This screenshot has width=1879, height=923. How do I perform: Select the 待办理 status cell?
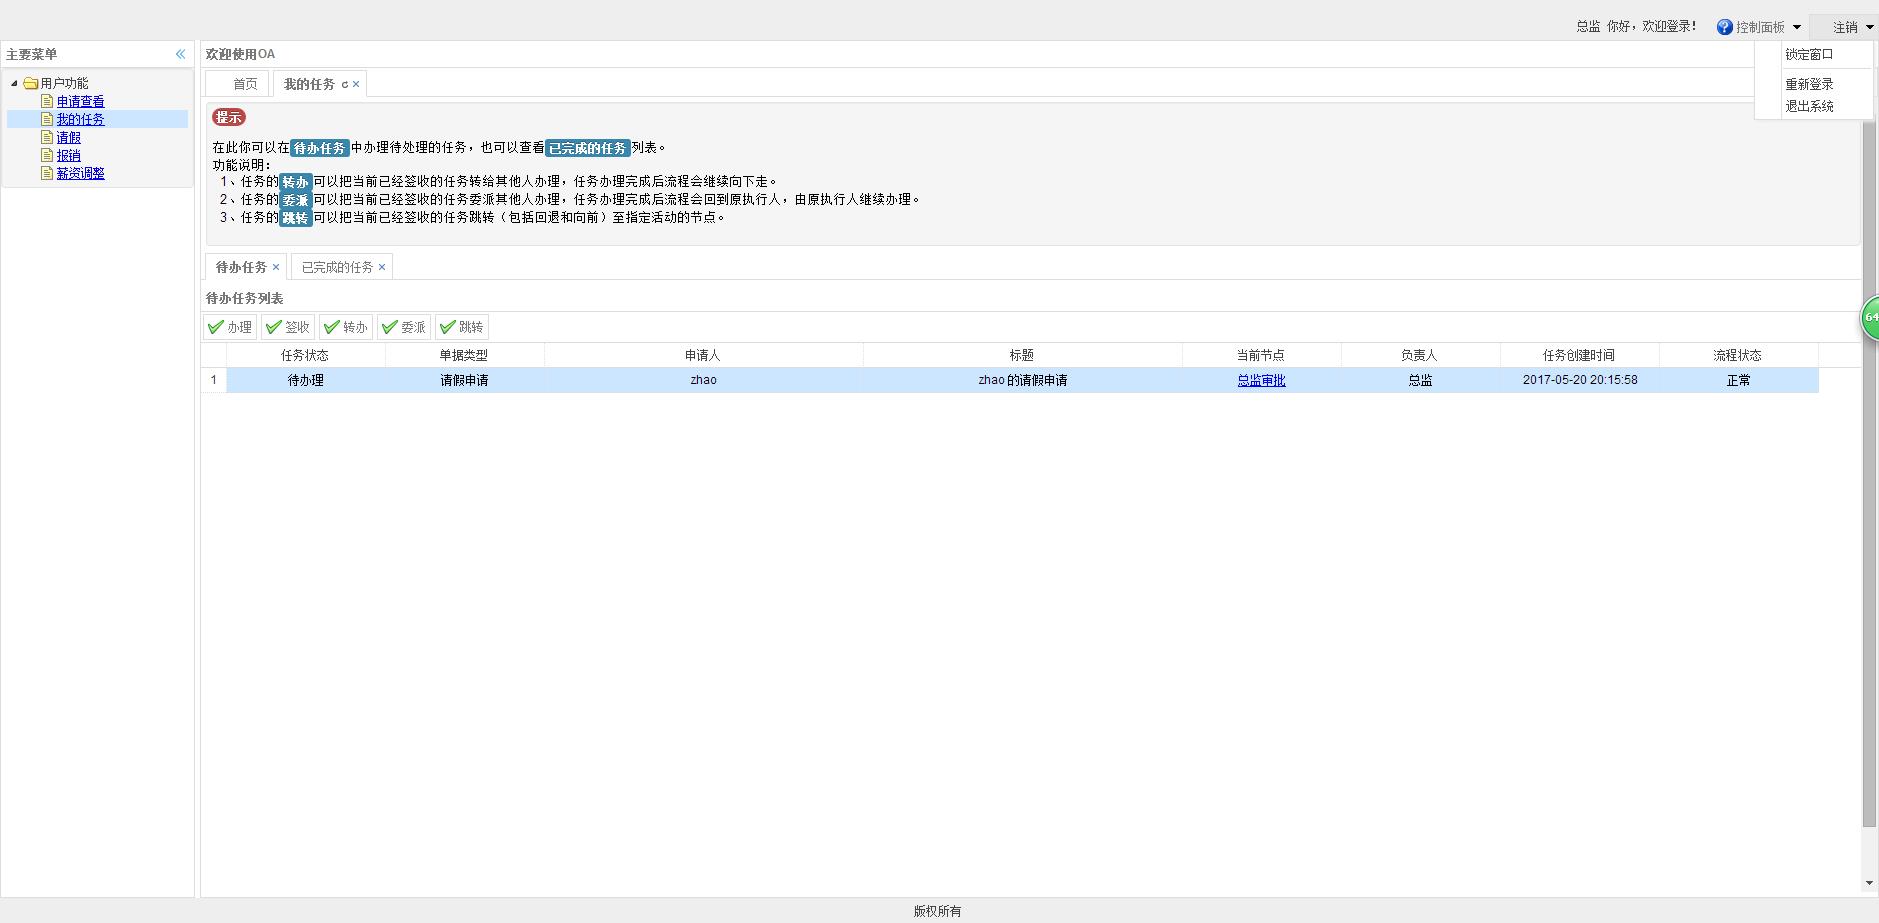coord(305,380)
